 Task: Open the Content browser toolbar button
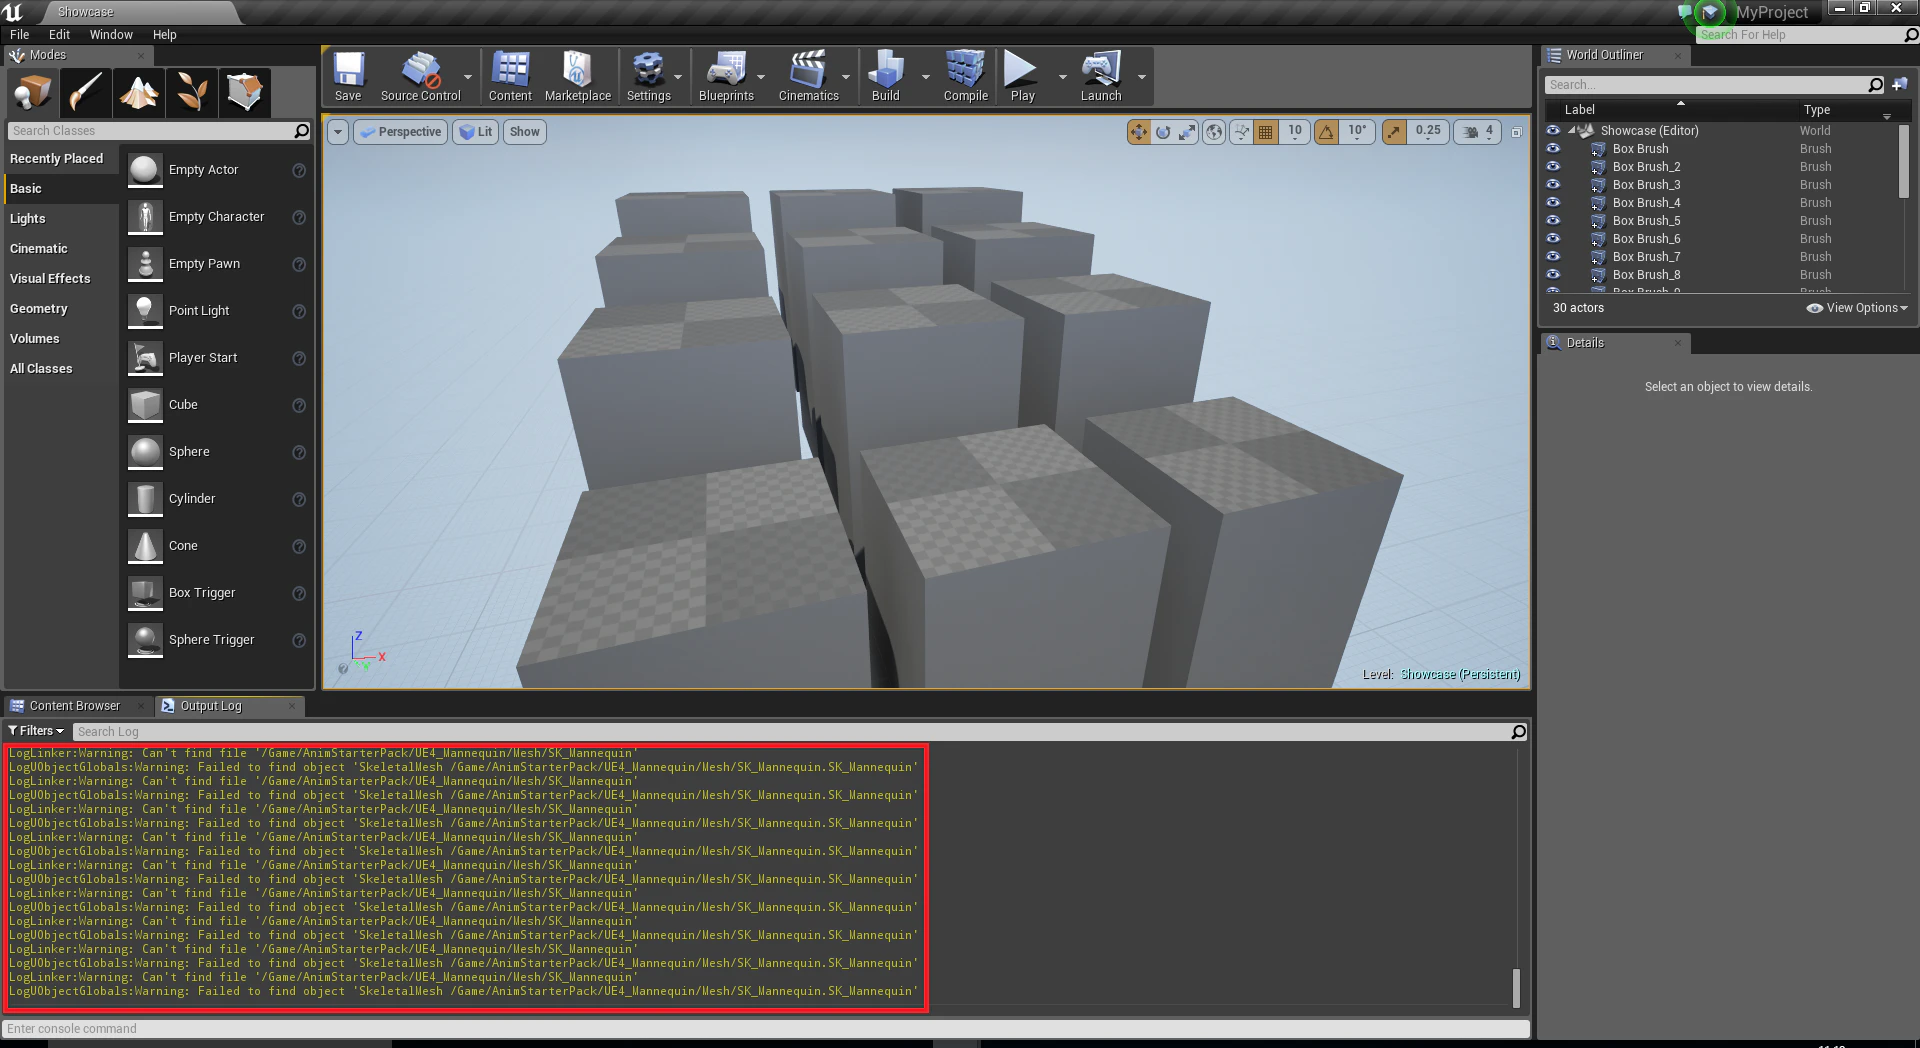click(x=510, y=76)
